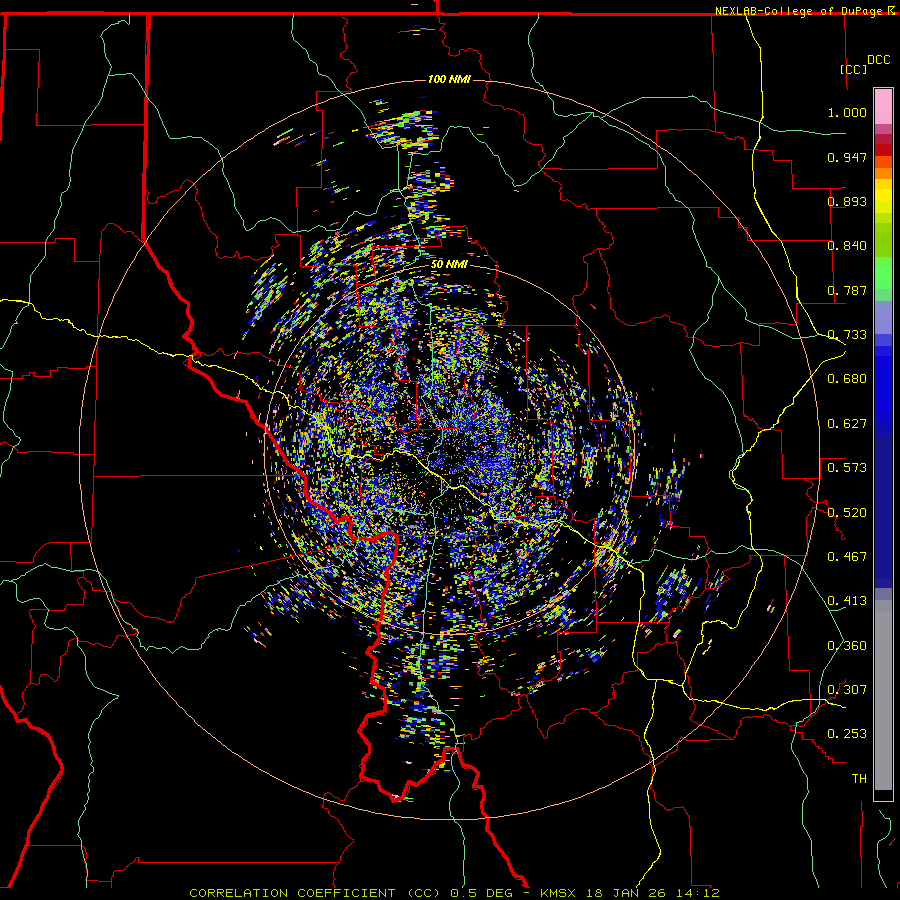Select the 0.307 legend value
This screenshot has width=900, height=900.
click(x=847, y=689)
